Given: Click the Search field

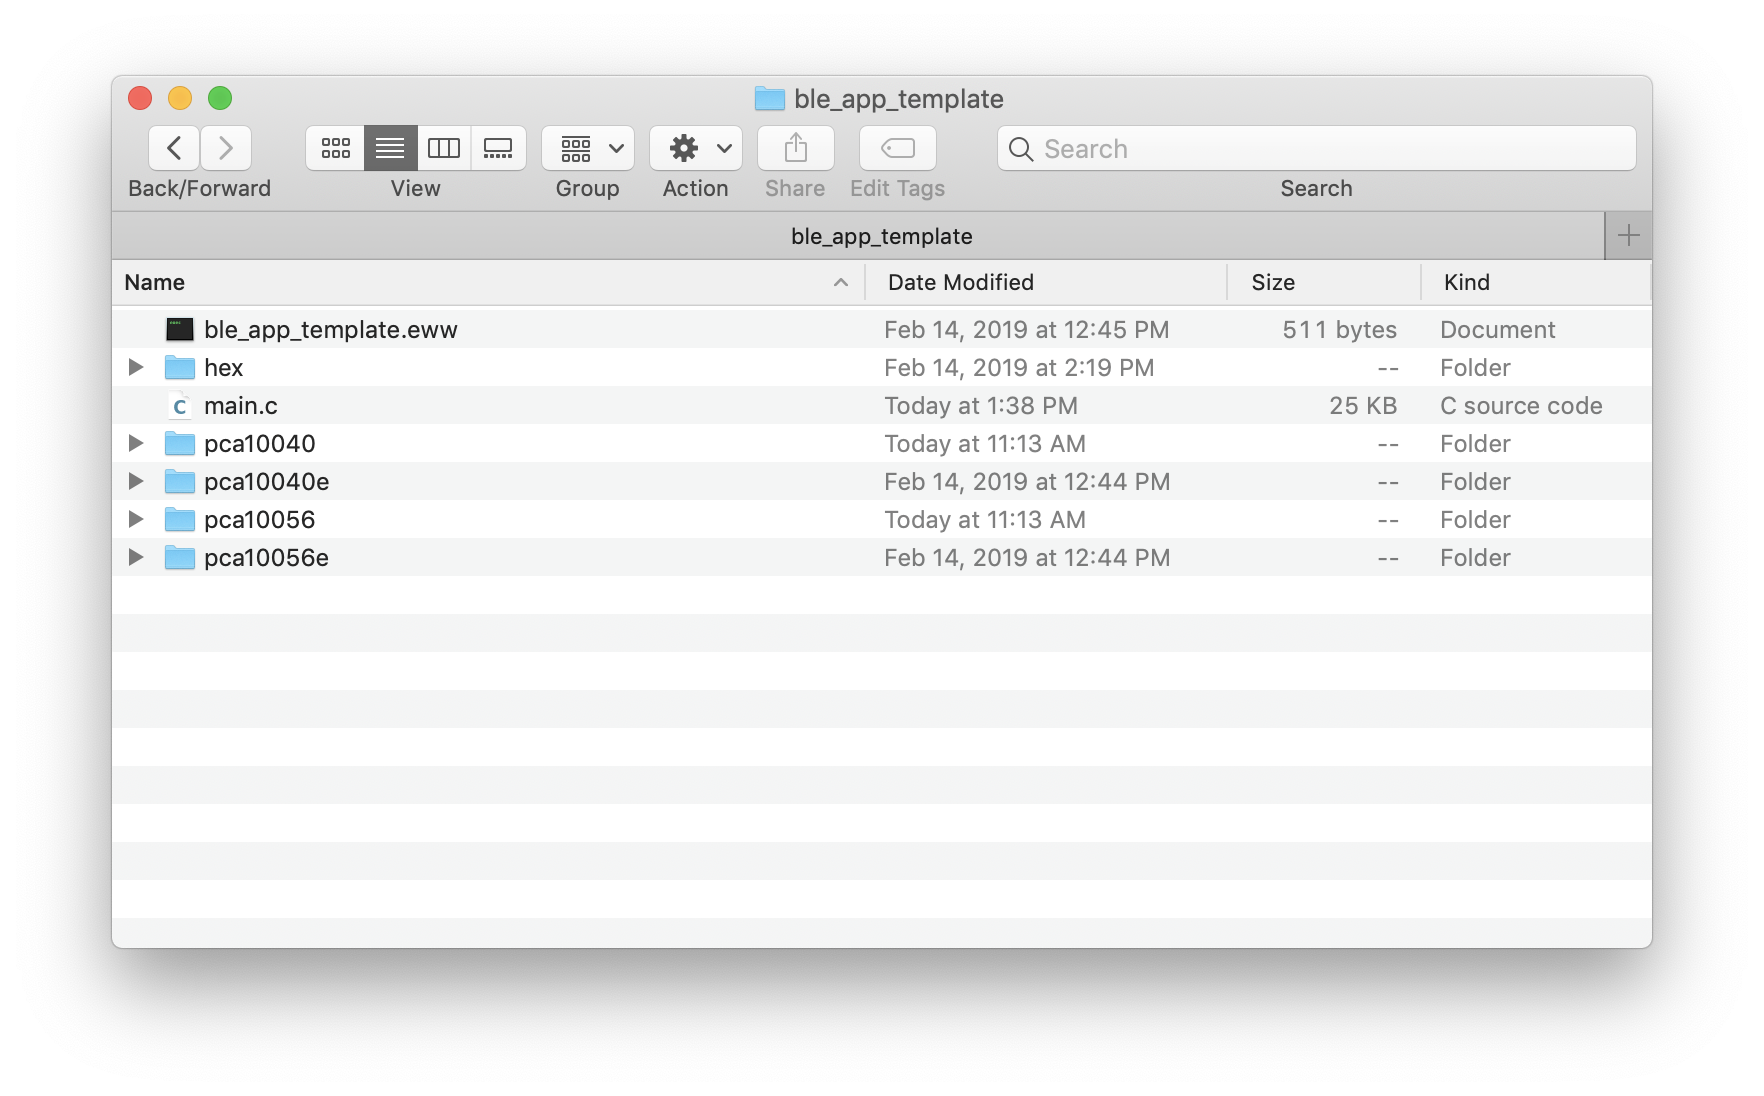Looking at the screenshot, I should pos(1316,149).
